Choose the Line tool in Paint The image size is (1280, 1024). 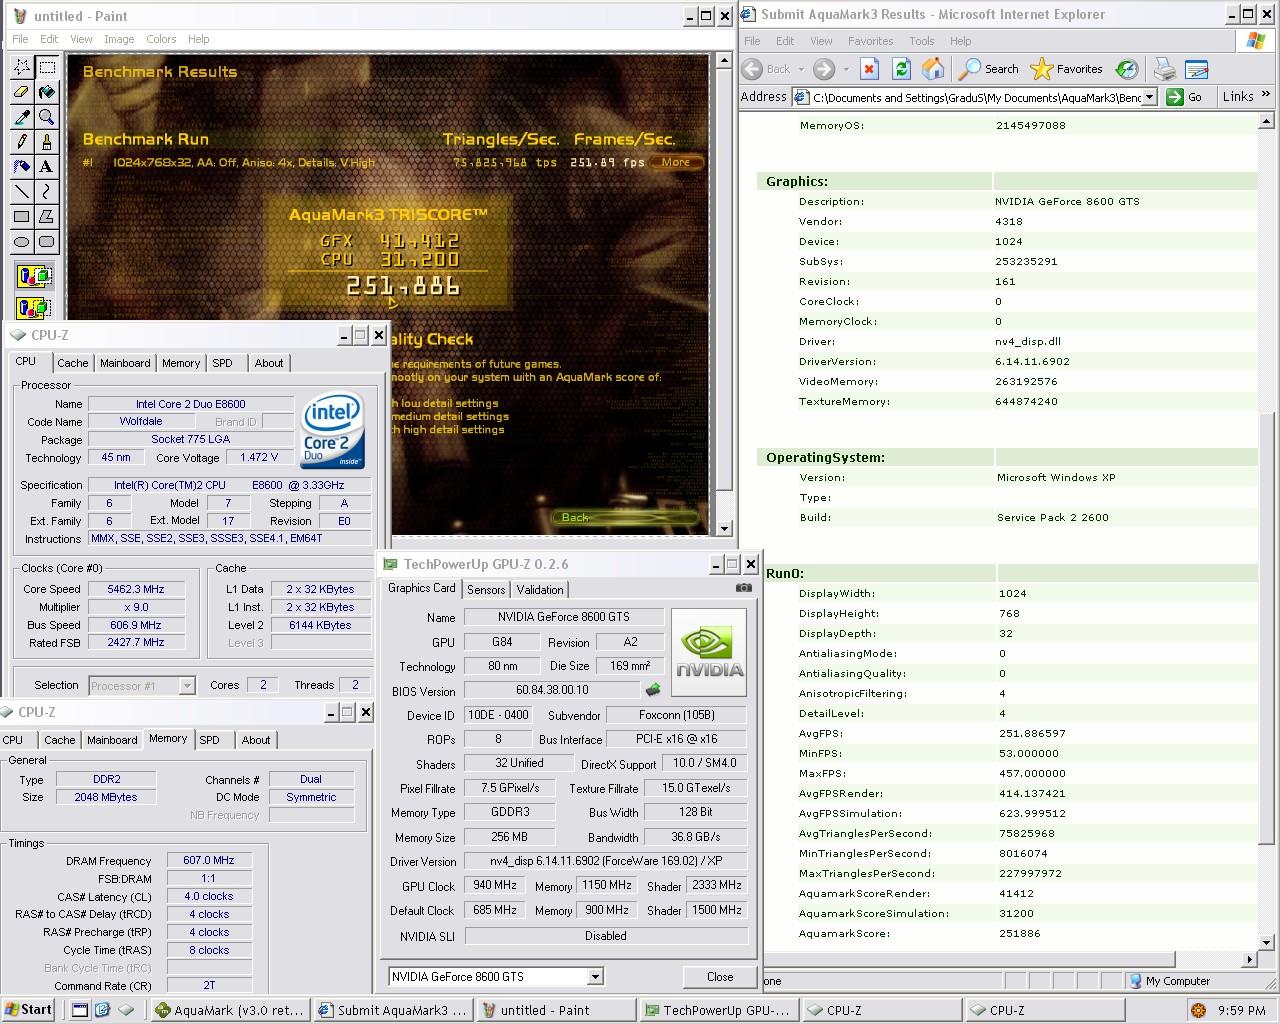click(x=21, y=192)
